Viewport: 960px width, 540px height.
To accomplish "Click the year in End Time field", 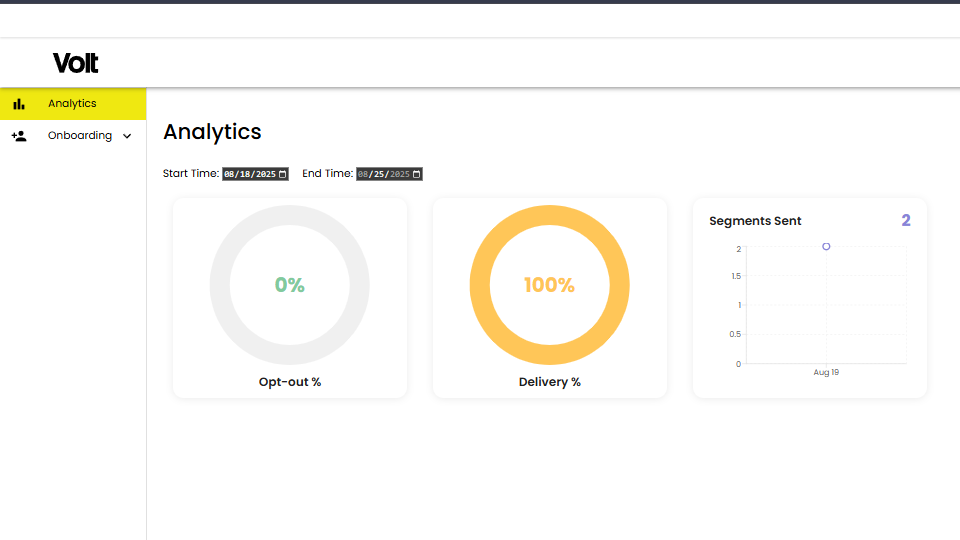I will (x=399, y=174).
